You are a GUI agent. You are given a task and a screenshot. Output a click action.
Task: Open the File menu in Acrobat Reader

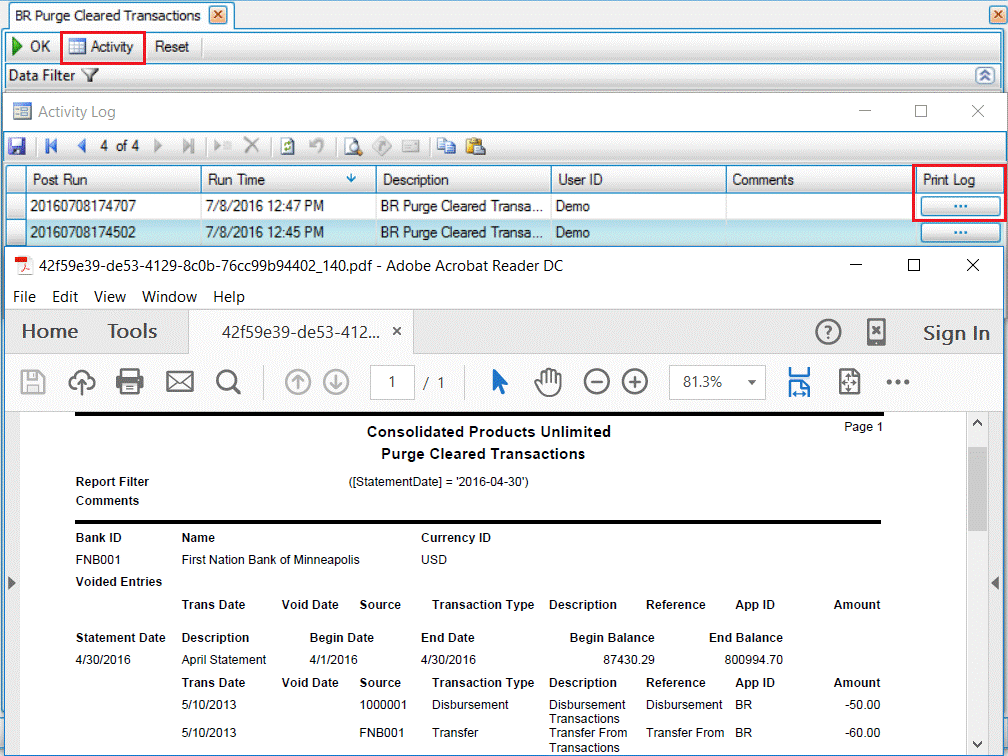(x=24, y=297)
